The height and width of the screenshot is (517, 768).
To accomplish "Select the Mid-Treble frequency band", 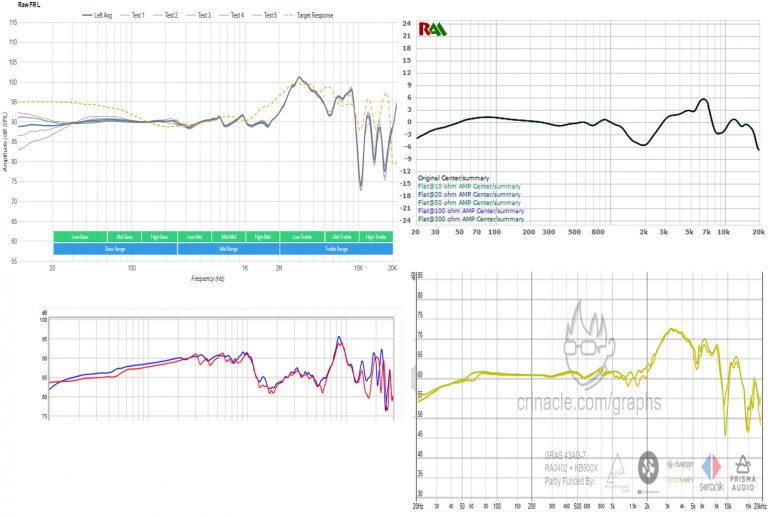I will click(342, 236).
